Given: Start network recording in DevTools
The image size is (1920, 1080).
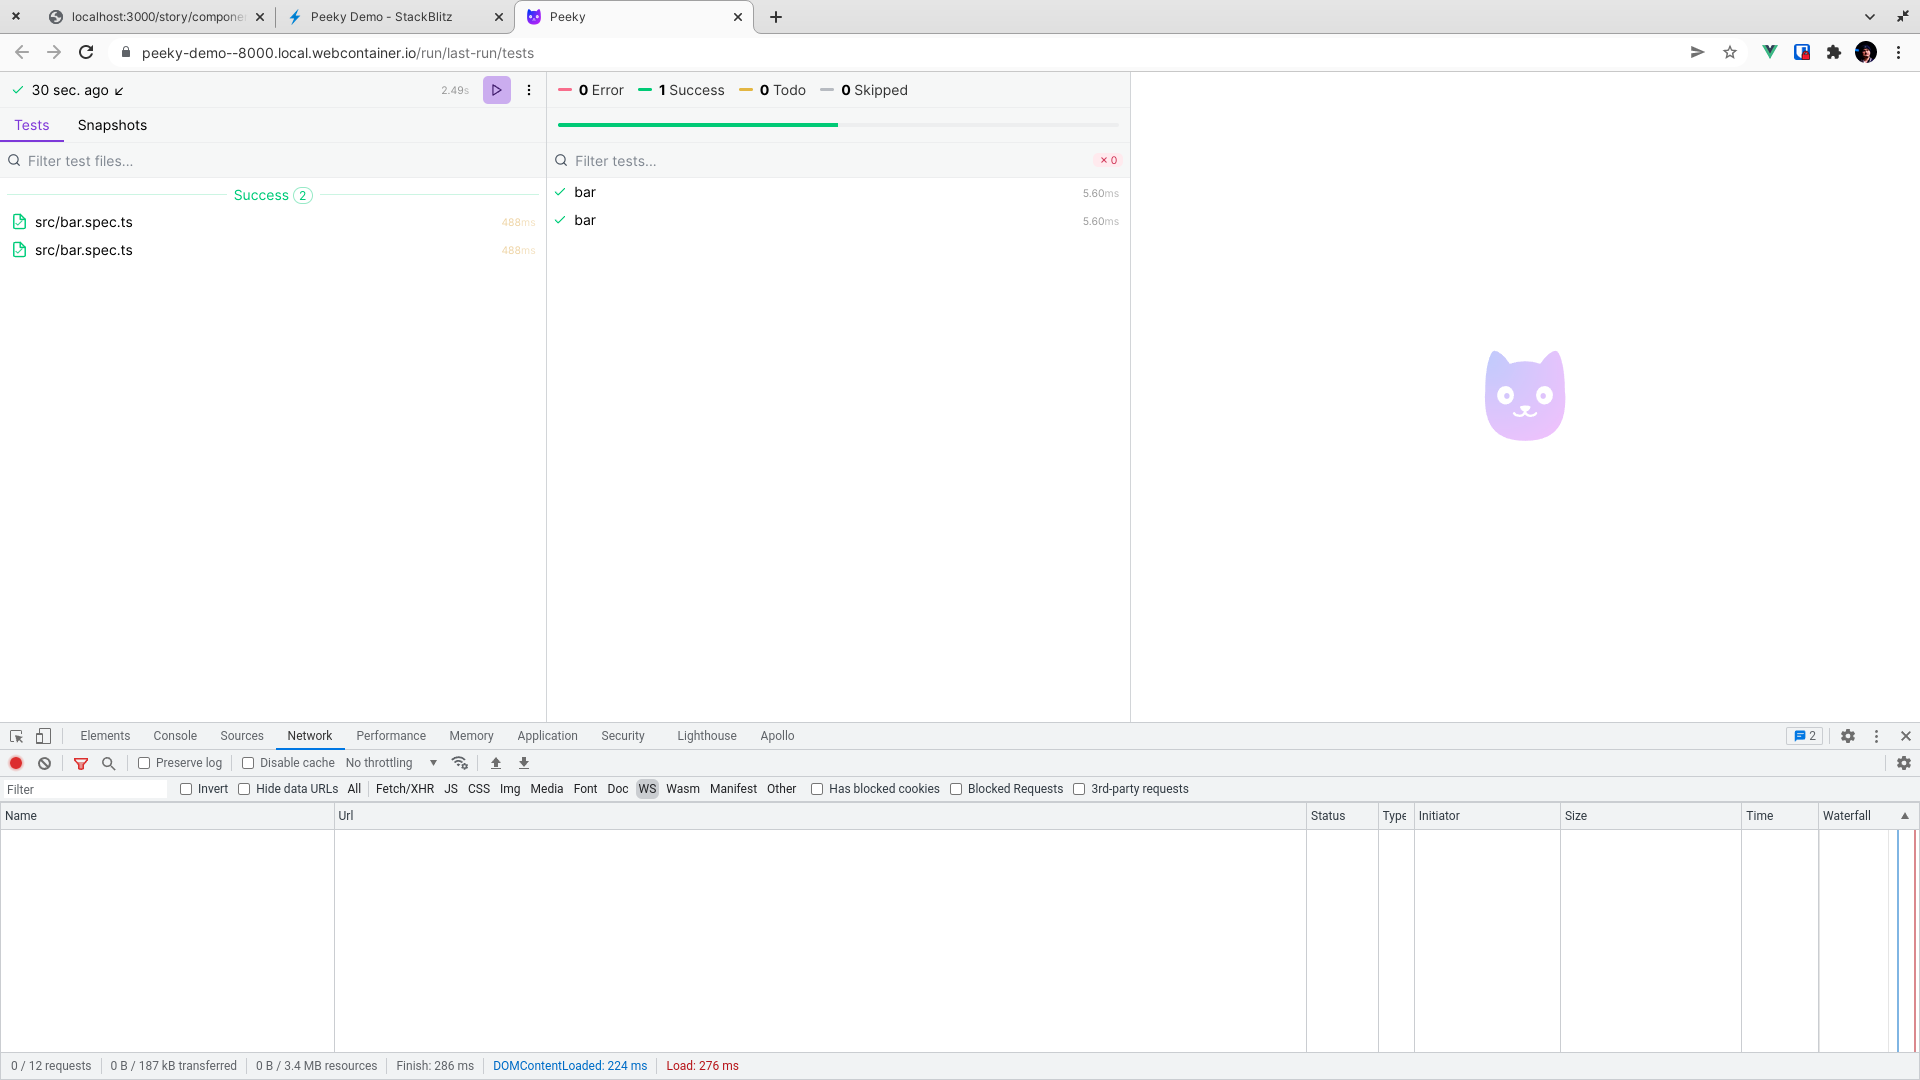Looking at the screenshot, I should point(16,763).
